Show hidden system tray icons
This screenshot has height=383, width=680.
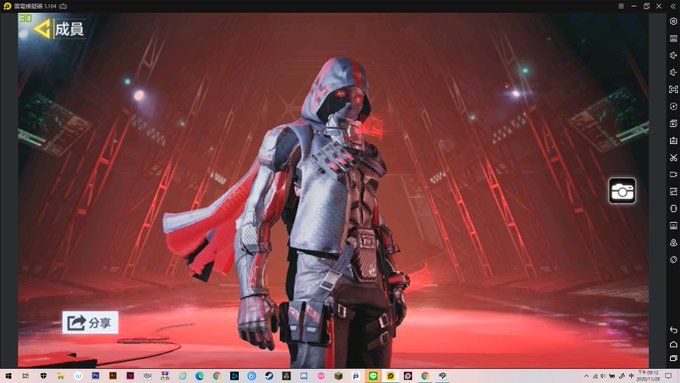click(586, 376)
